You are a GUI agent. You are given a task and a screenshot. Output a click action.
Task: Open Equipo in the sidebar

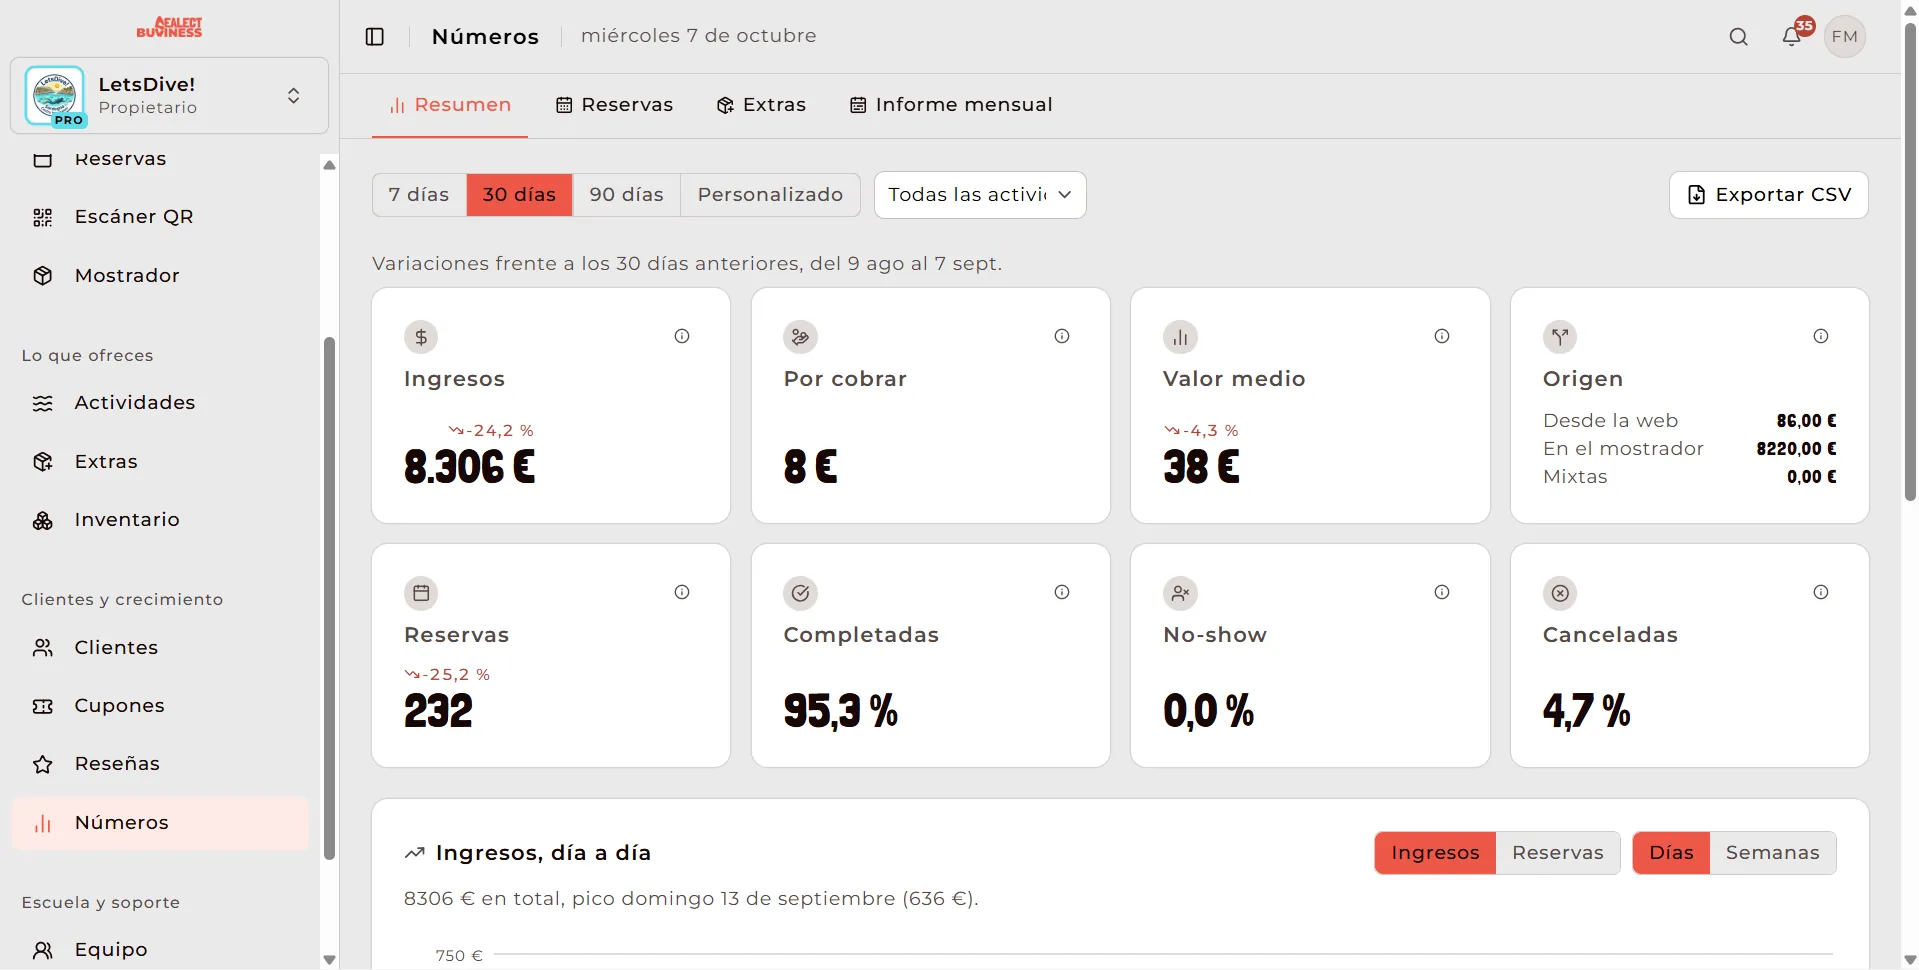pyautogui.click(x=160, y=950)
